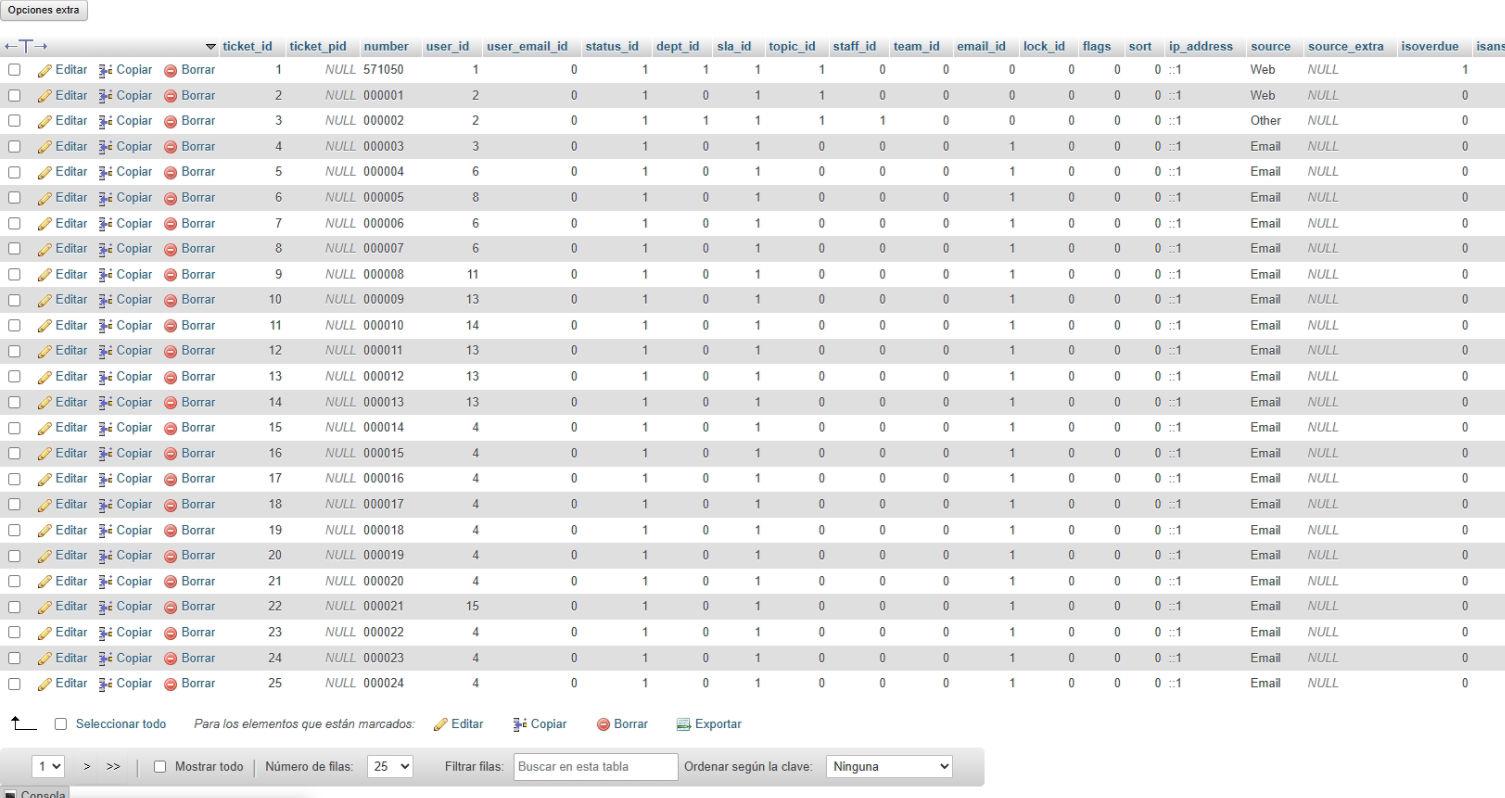
Task: Open the Número de filas dropdown
Action: (390, 767)
